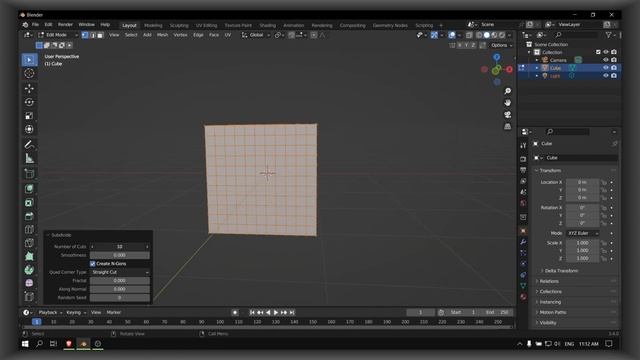Open the XYZ Euler rotation mode dropdown
The image size is (640, 360).
click(x=582, y=233)
